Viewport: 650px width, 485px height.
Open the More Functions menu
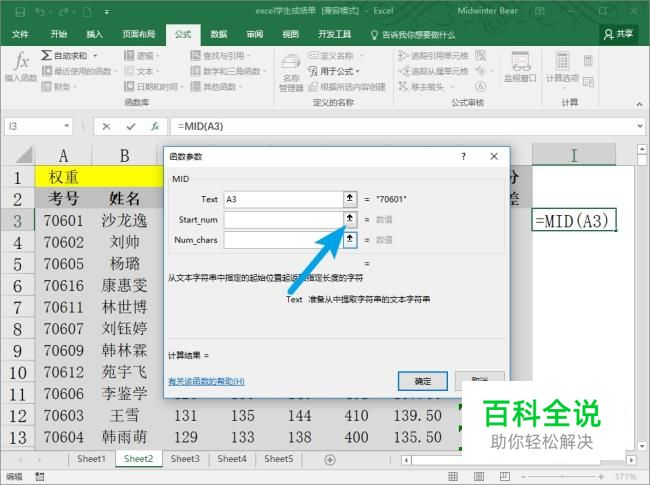coord(216,87)
